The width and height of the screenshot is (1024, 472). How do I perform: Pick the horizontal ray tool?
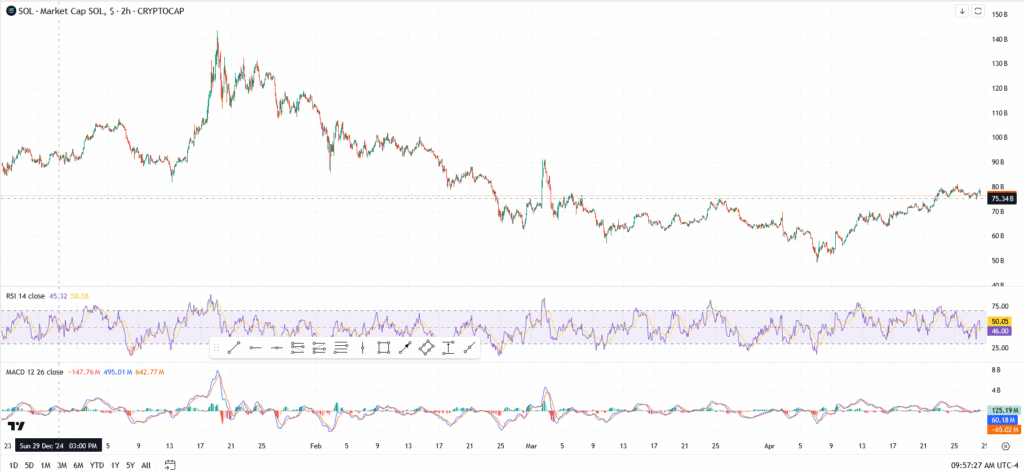(254, 348)
